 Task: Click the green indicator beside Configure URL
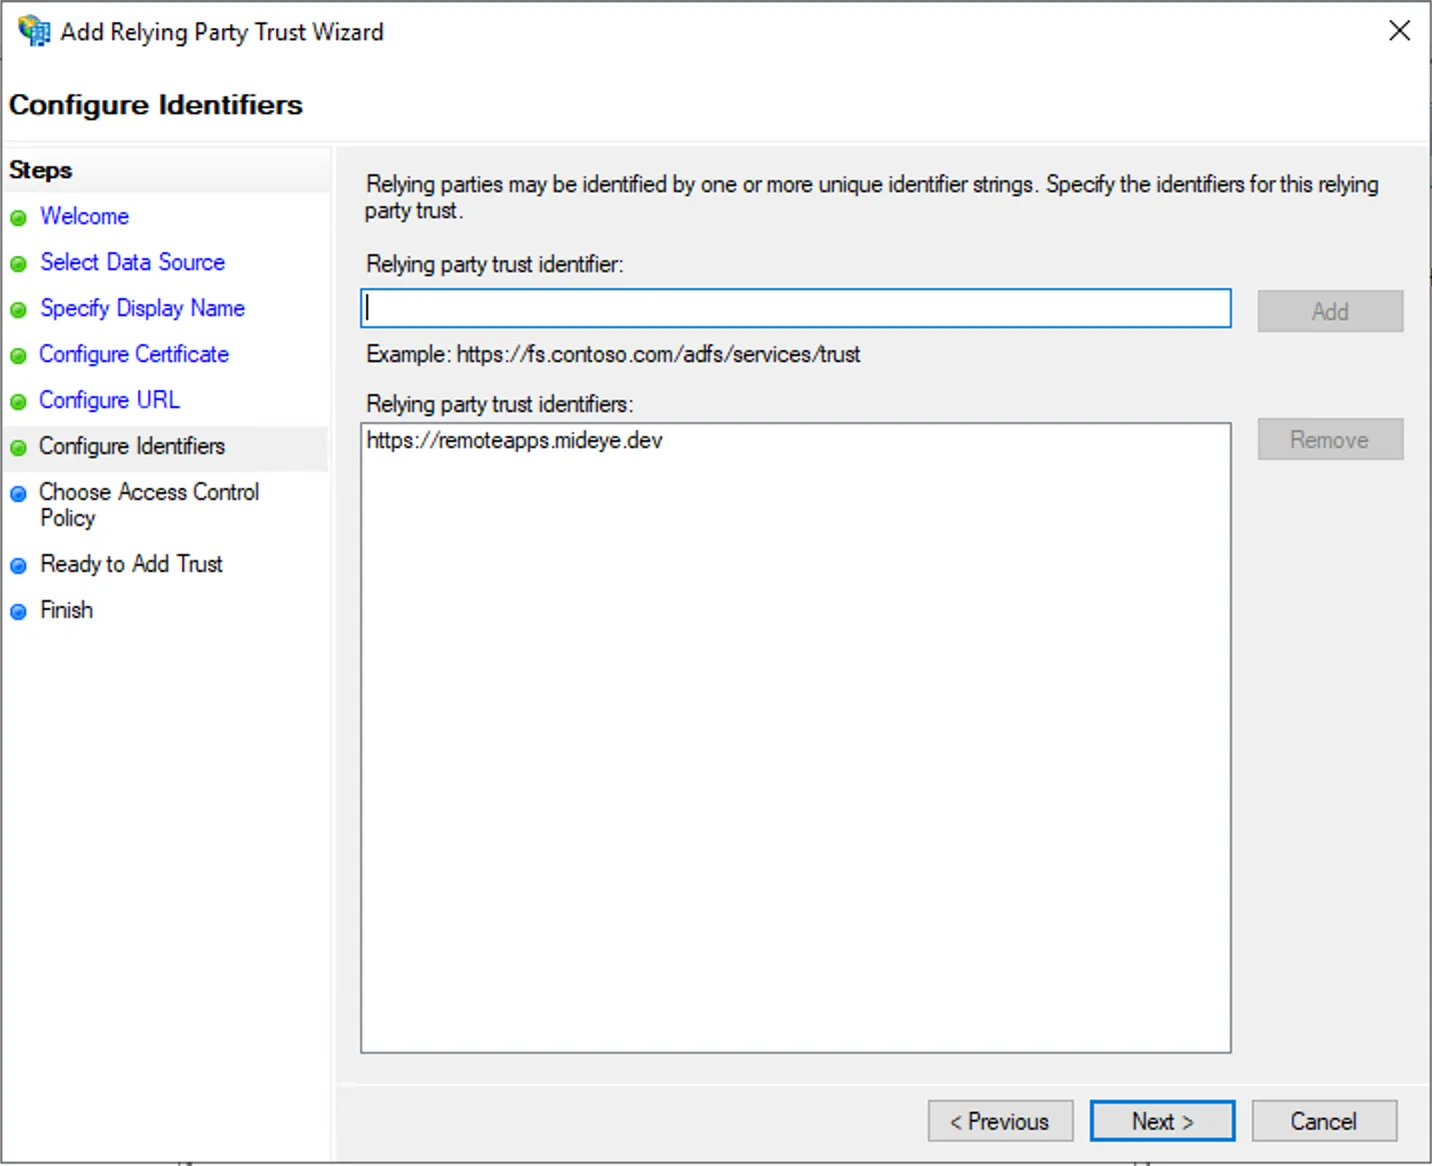[x=19, y=401]
